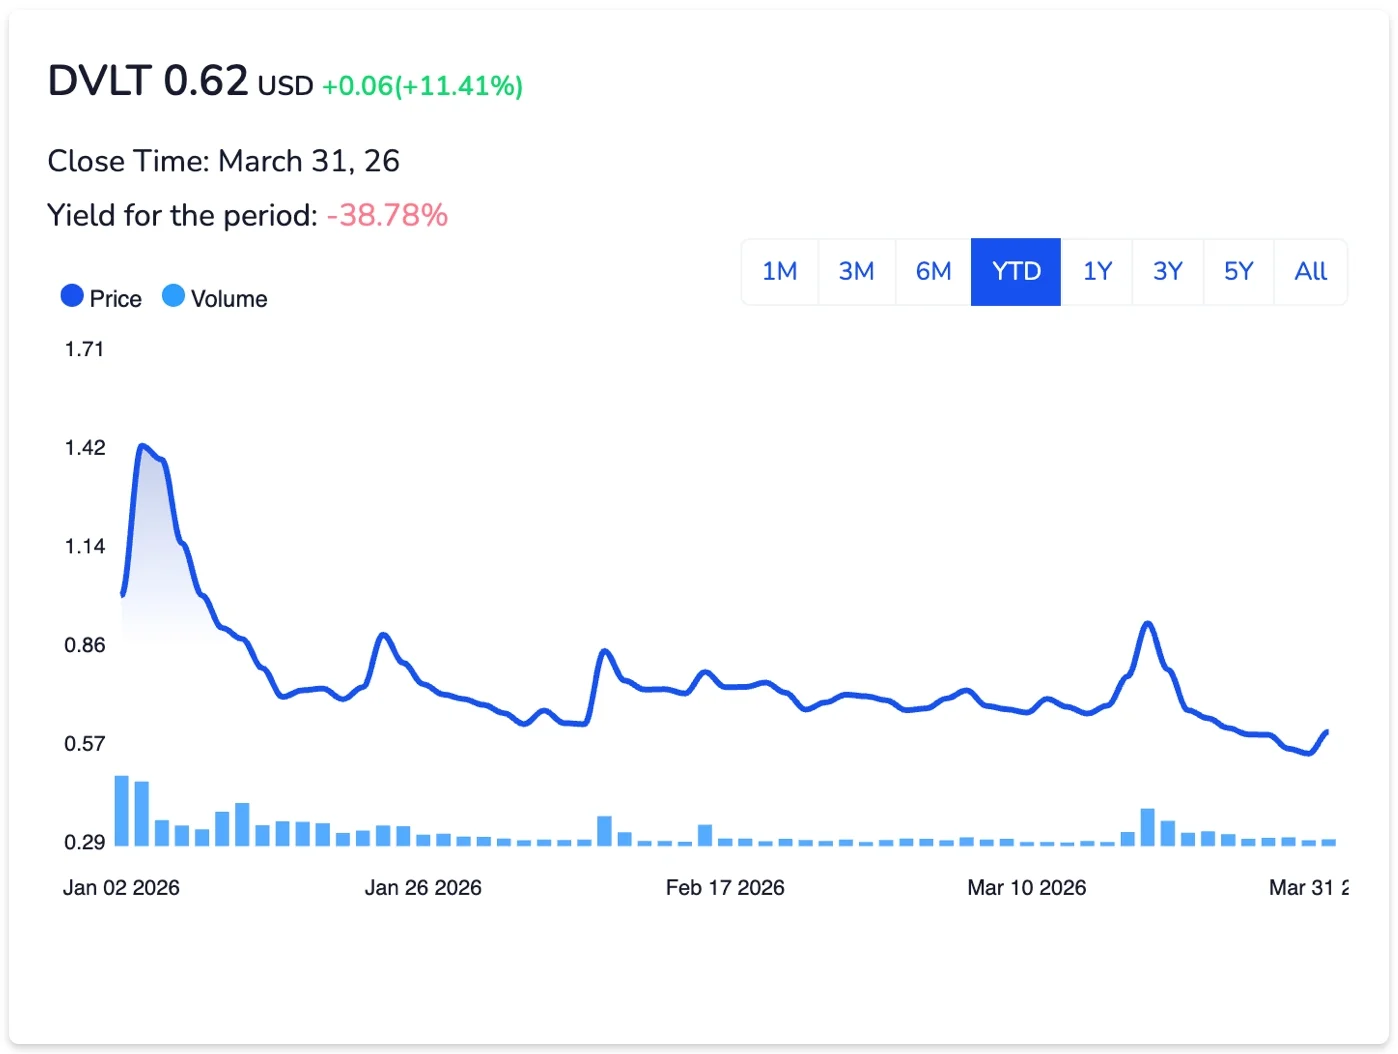Display All available price history

pos(1310,272)
